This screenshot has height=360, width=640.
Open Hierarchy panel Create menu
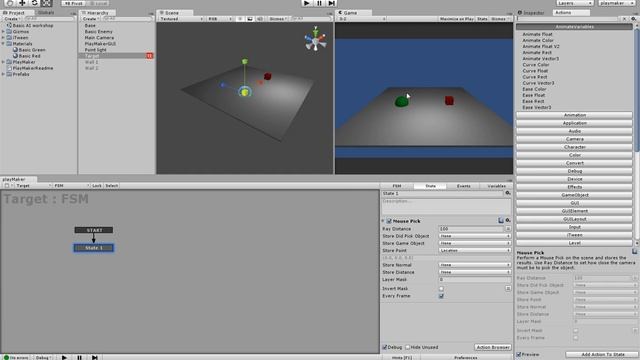click(x=90, y=19)
